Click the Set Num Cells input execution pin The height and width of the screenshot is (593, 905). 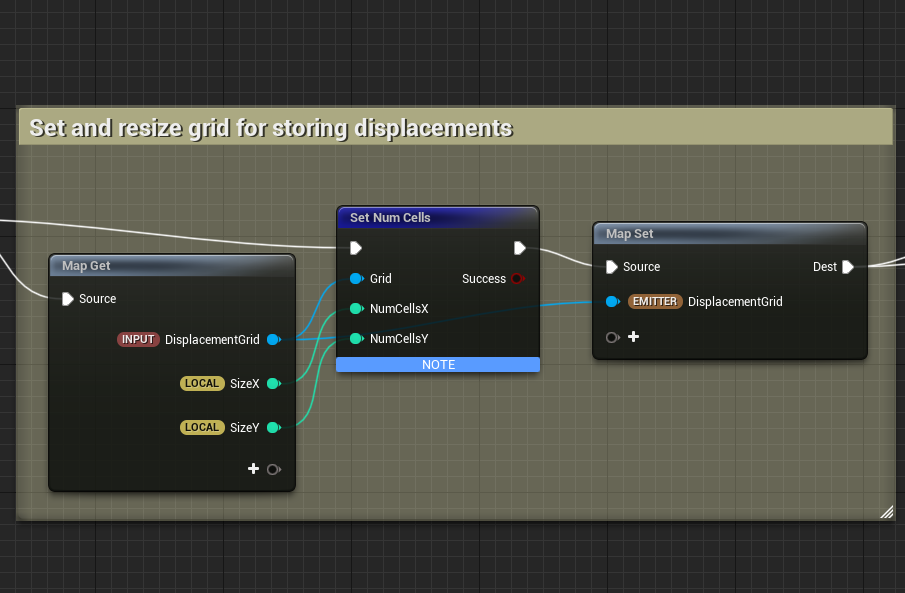(x=356, y=248)
